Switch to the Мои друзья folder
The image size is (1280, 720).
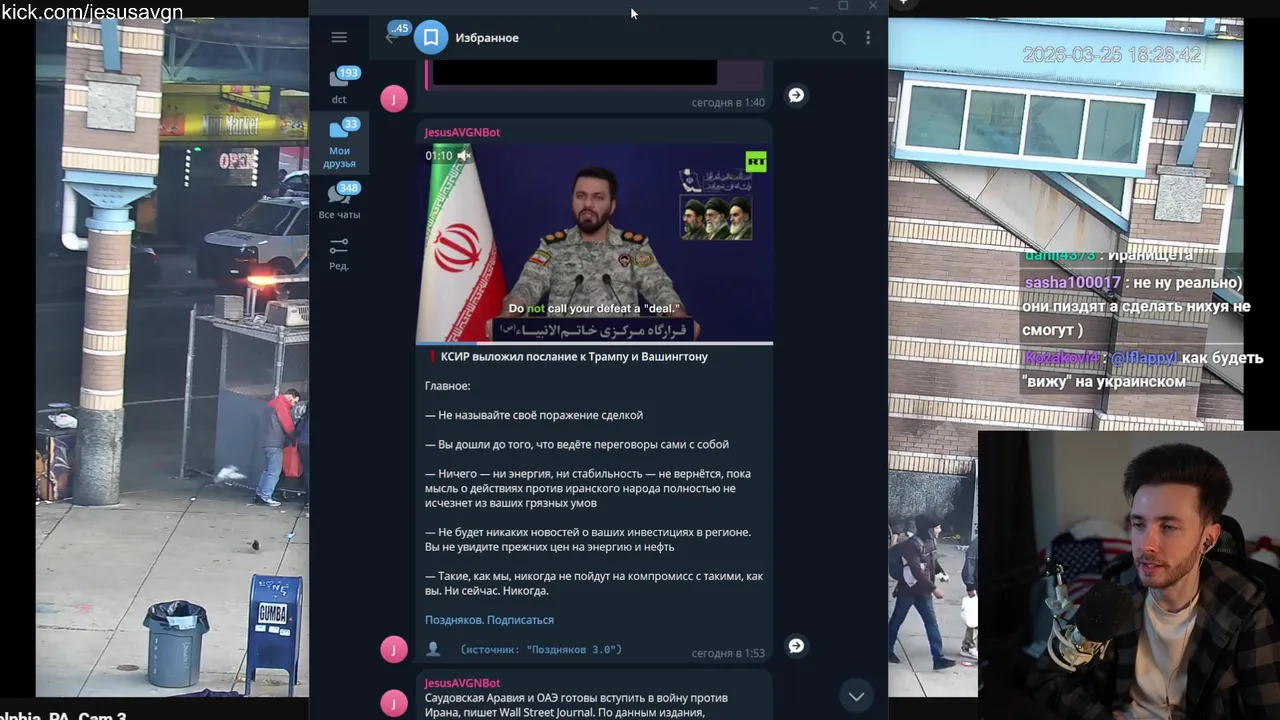pos(339,143)
